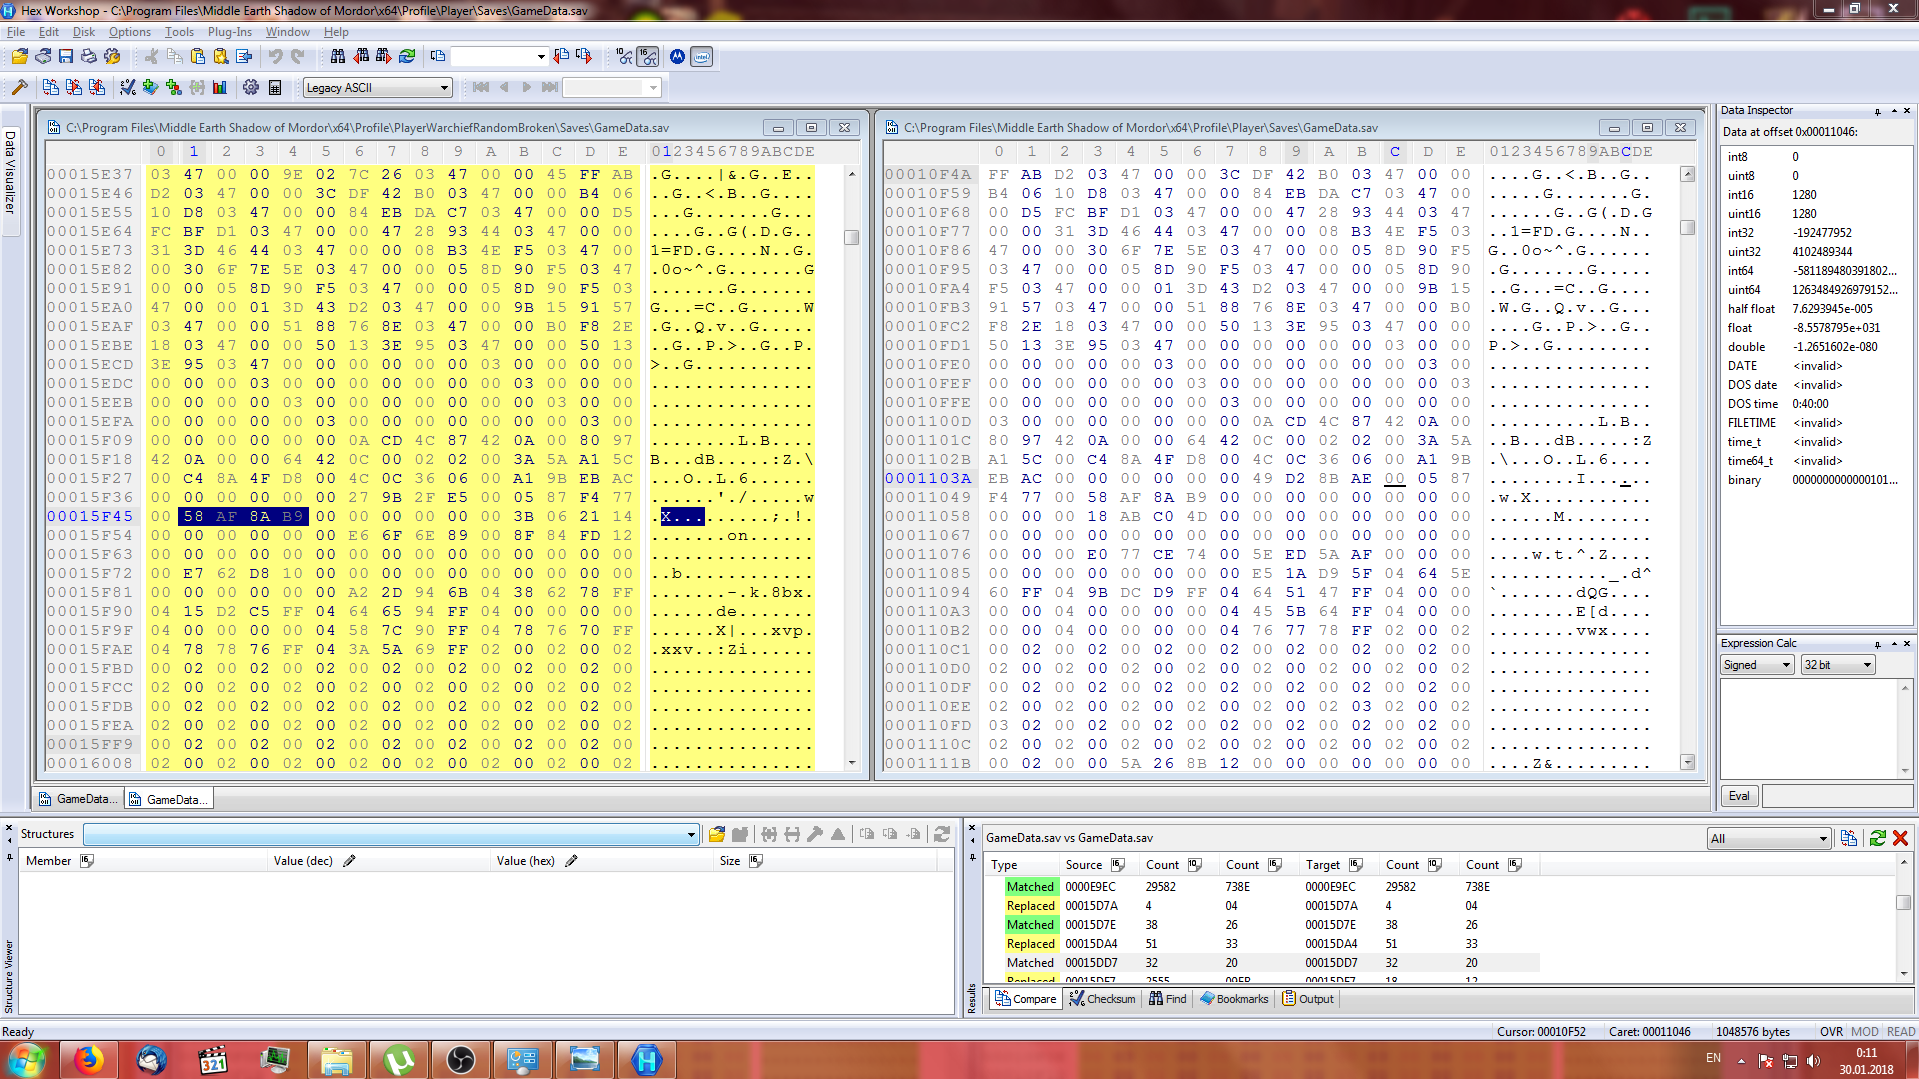
Task: Click the Eval button
Action: pyautogui.click(x=1739, y=796)
